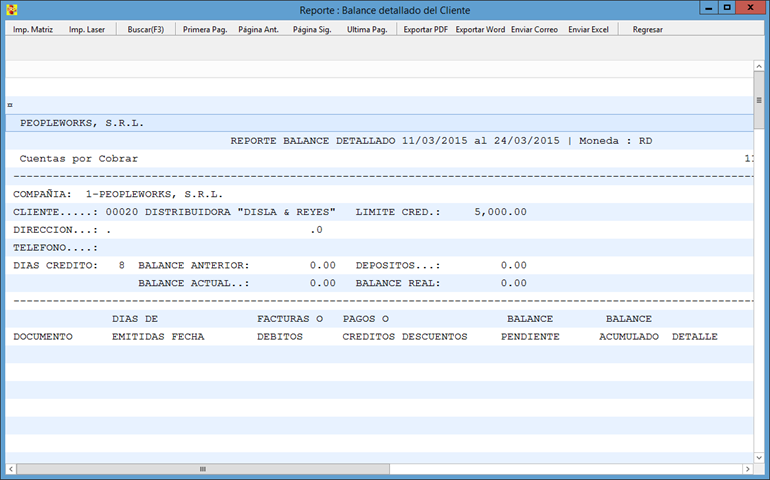The image size is (770, 480).
Task: Click Regresar to go back
Action: (x=647, y=30)
